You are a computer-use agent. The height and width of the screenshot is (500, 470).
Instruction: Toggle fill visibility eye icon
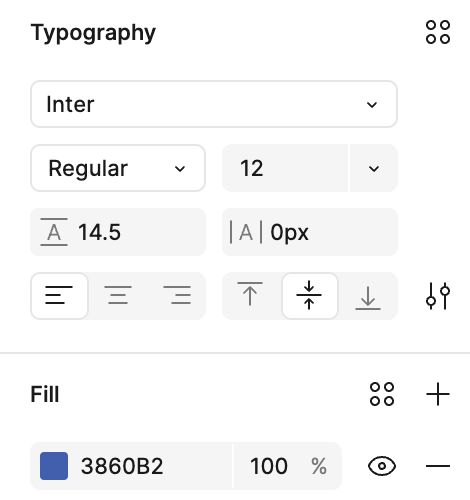click(382, 466)
